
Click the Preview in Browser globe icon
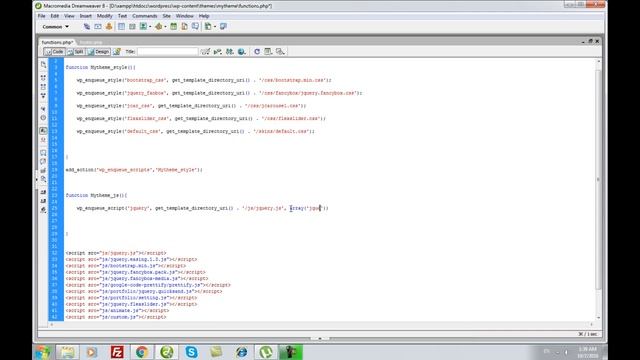tap(242, 51)
